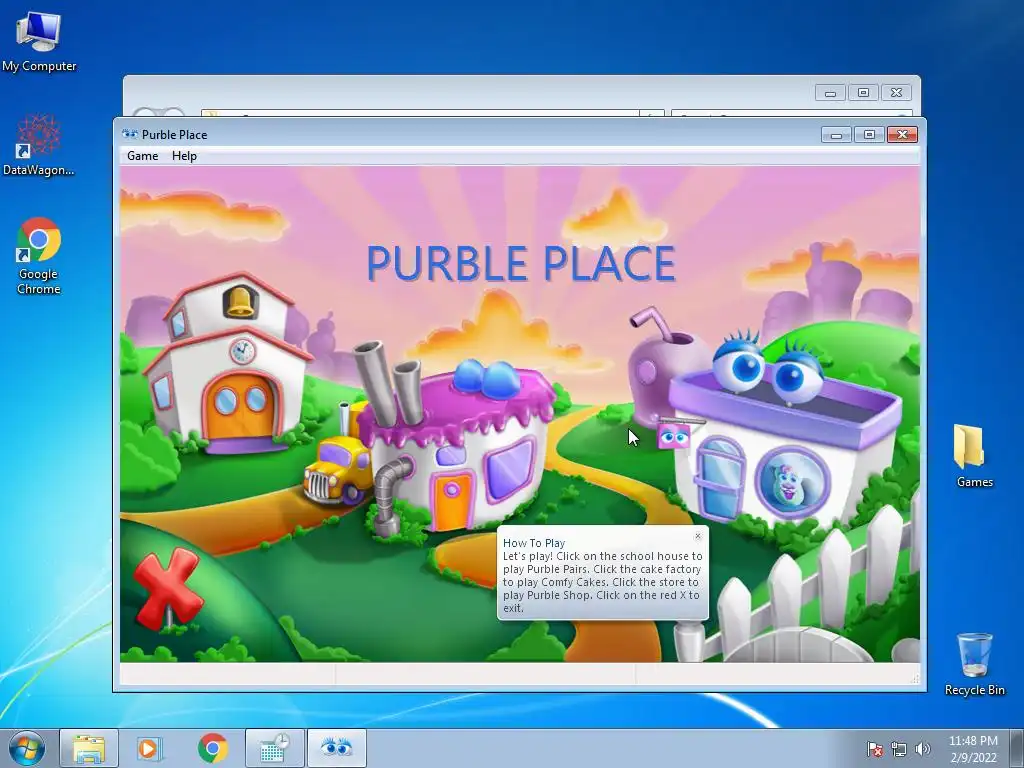Open the Game menu
1024x768 pixels.
(142, 156)
